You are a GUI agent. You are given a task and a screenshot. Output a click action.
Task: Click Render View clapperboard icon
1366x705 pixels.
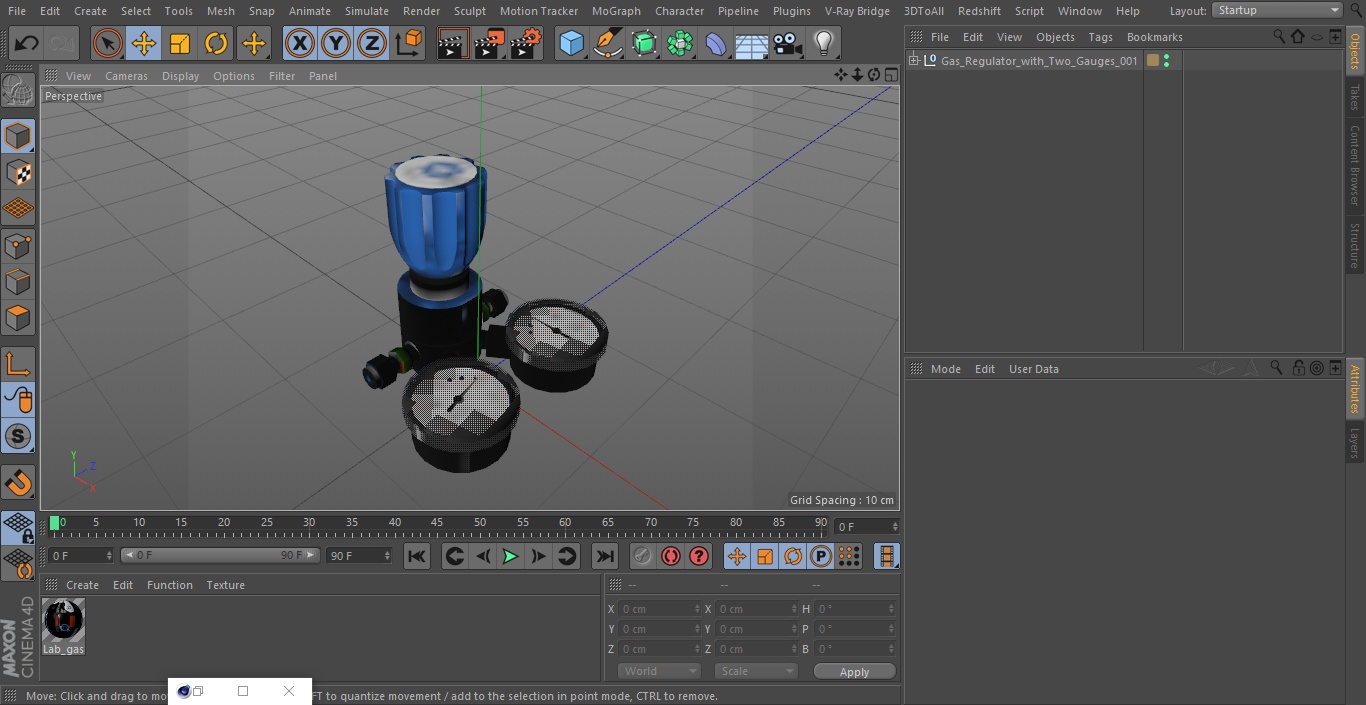(x=453, y=43)
